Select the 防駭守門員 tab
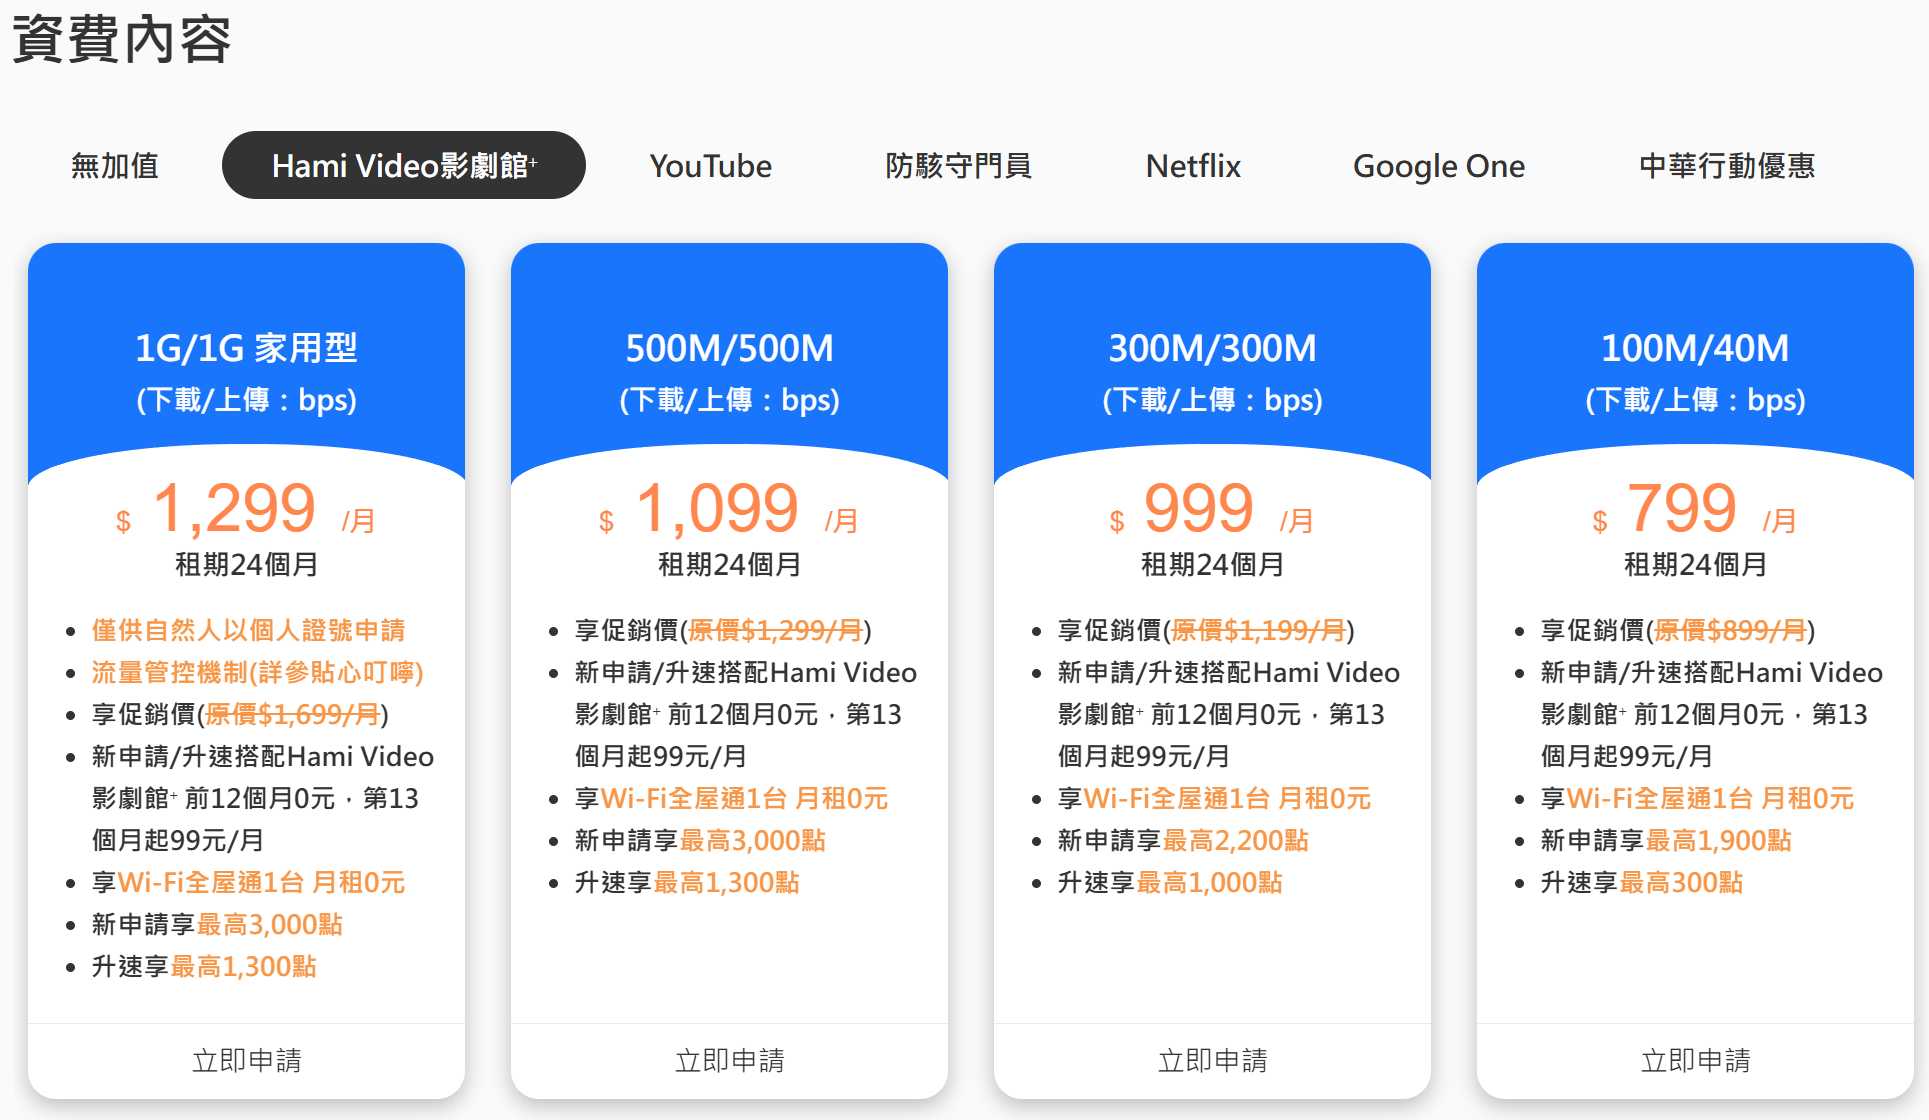 coord(958,166)
